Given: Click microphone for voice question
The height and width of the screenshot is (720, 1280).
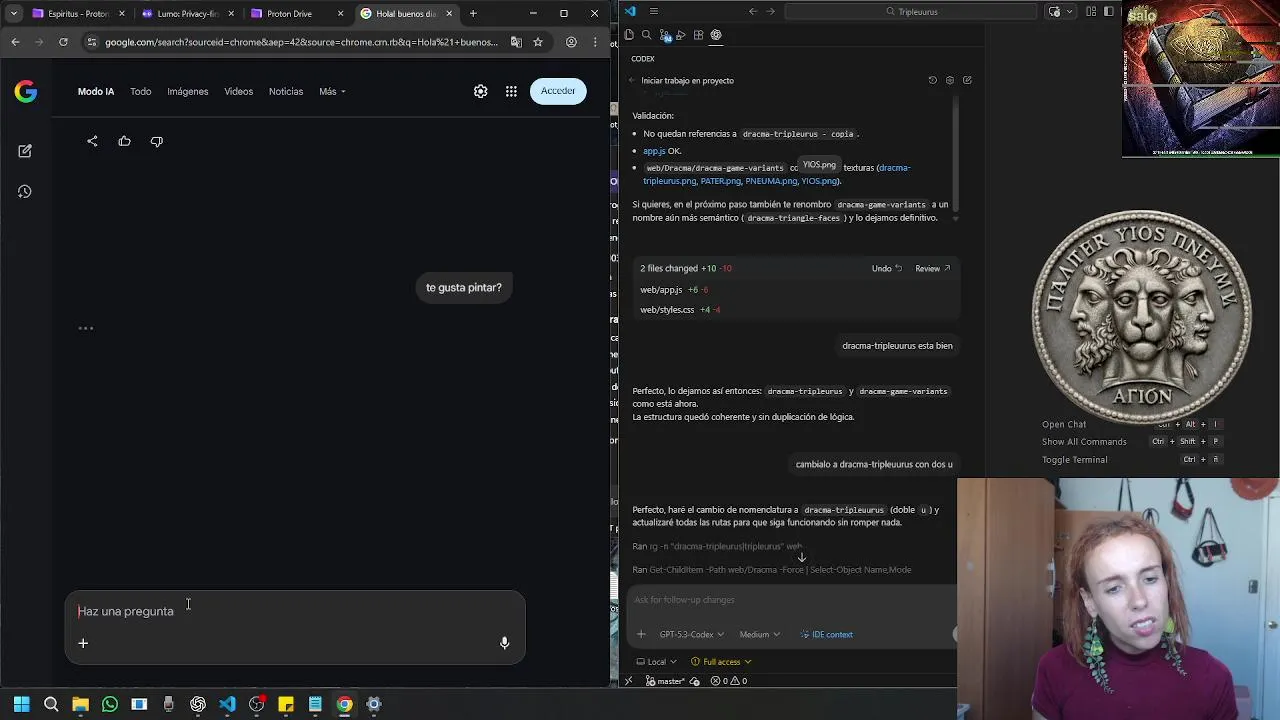Looking at the screenshot, I should pos(504,643).
